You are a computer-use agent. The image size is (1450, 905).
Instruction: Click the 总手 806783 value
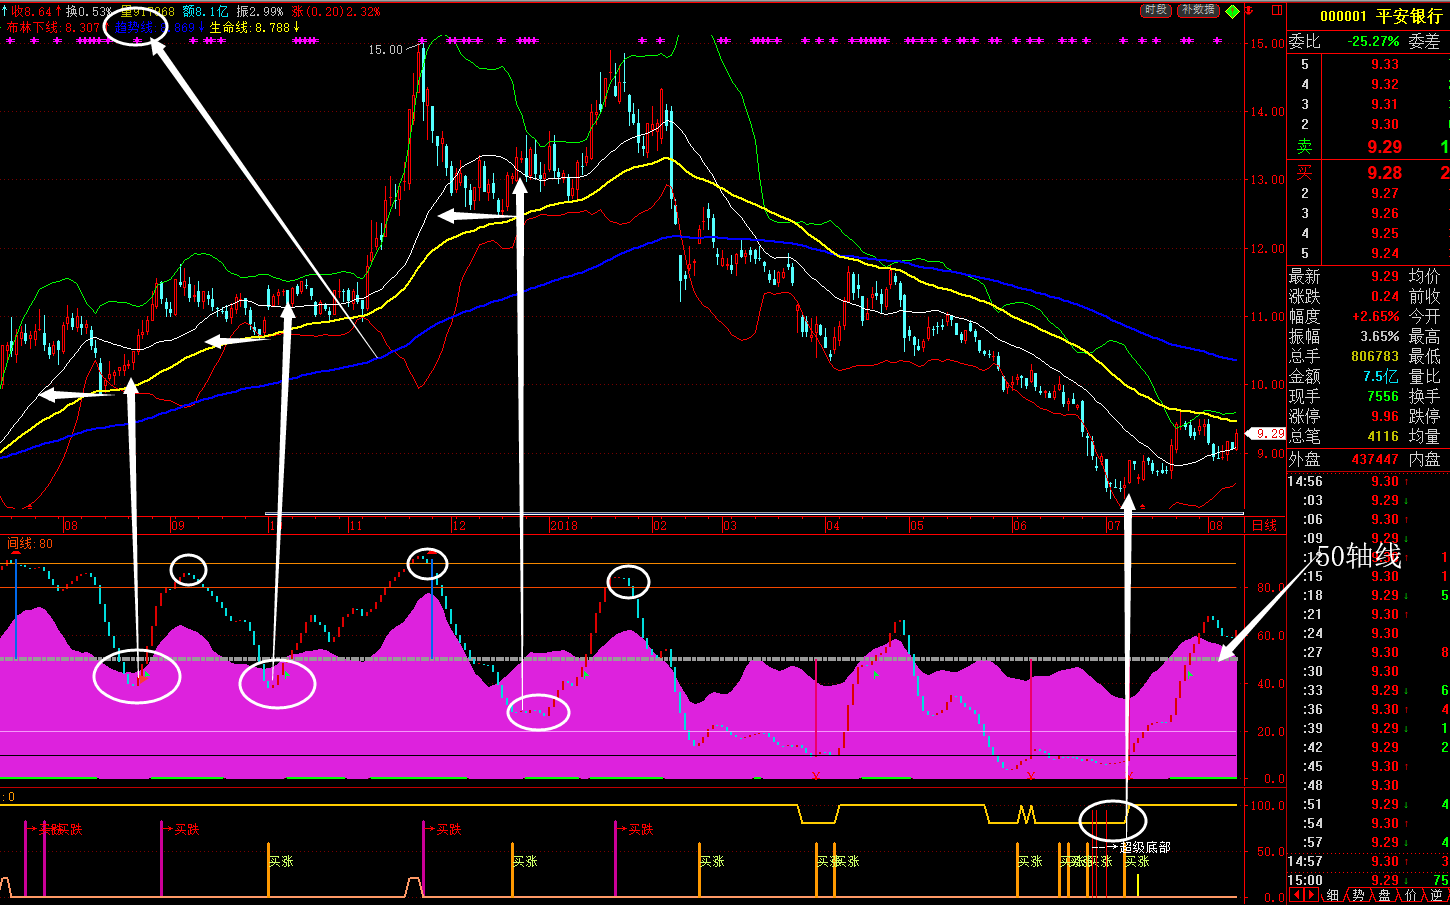(x=1375, y=356)
